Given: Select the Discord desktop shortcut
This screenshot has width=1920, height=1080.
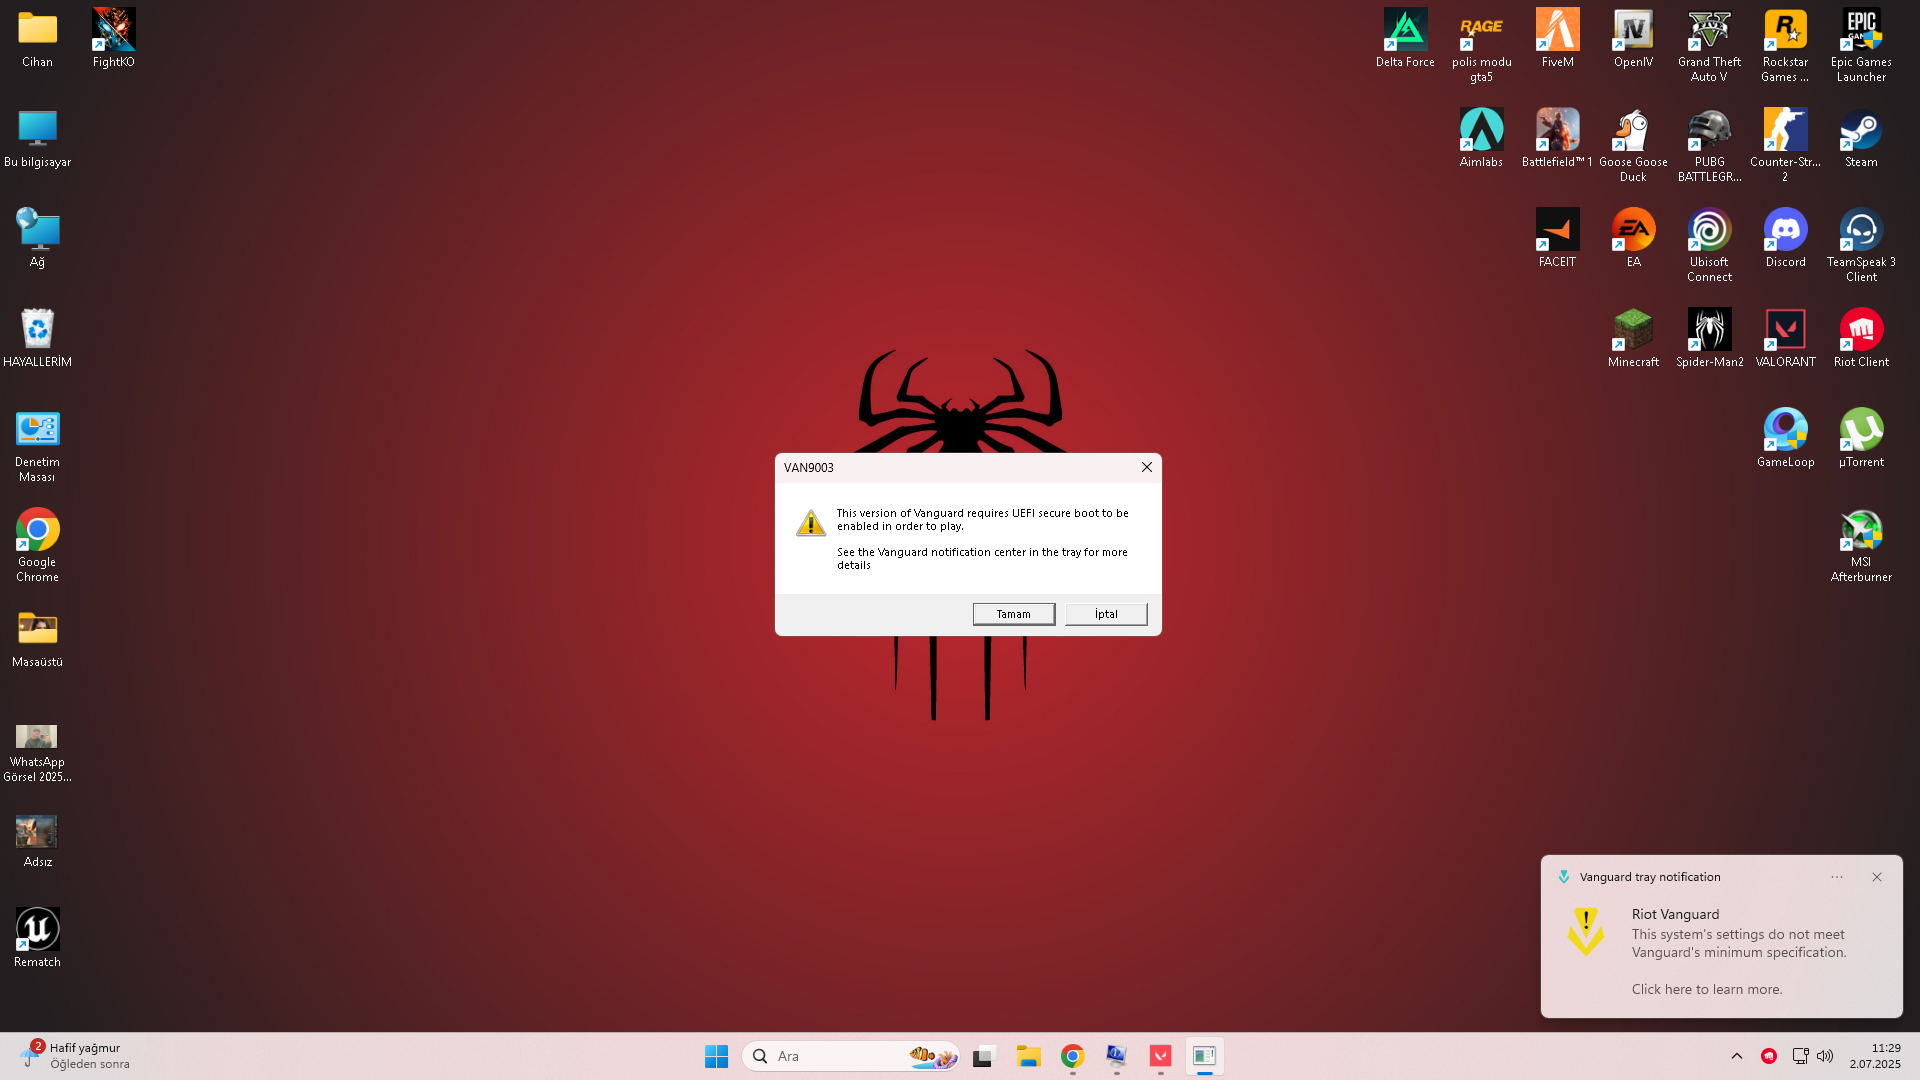Looking at the screenshot, I should click(1785, 239).
